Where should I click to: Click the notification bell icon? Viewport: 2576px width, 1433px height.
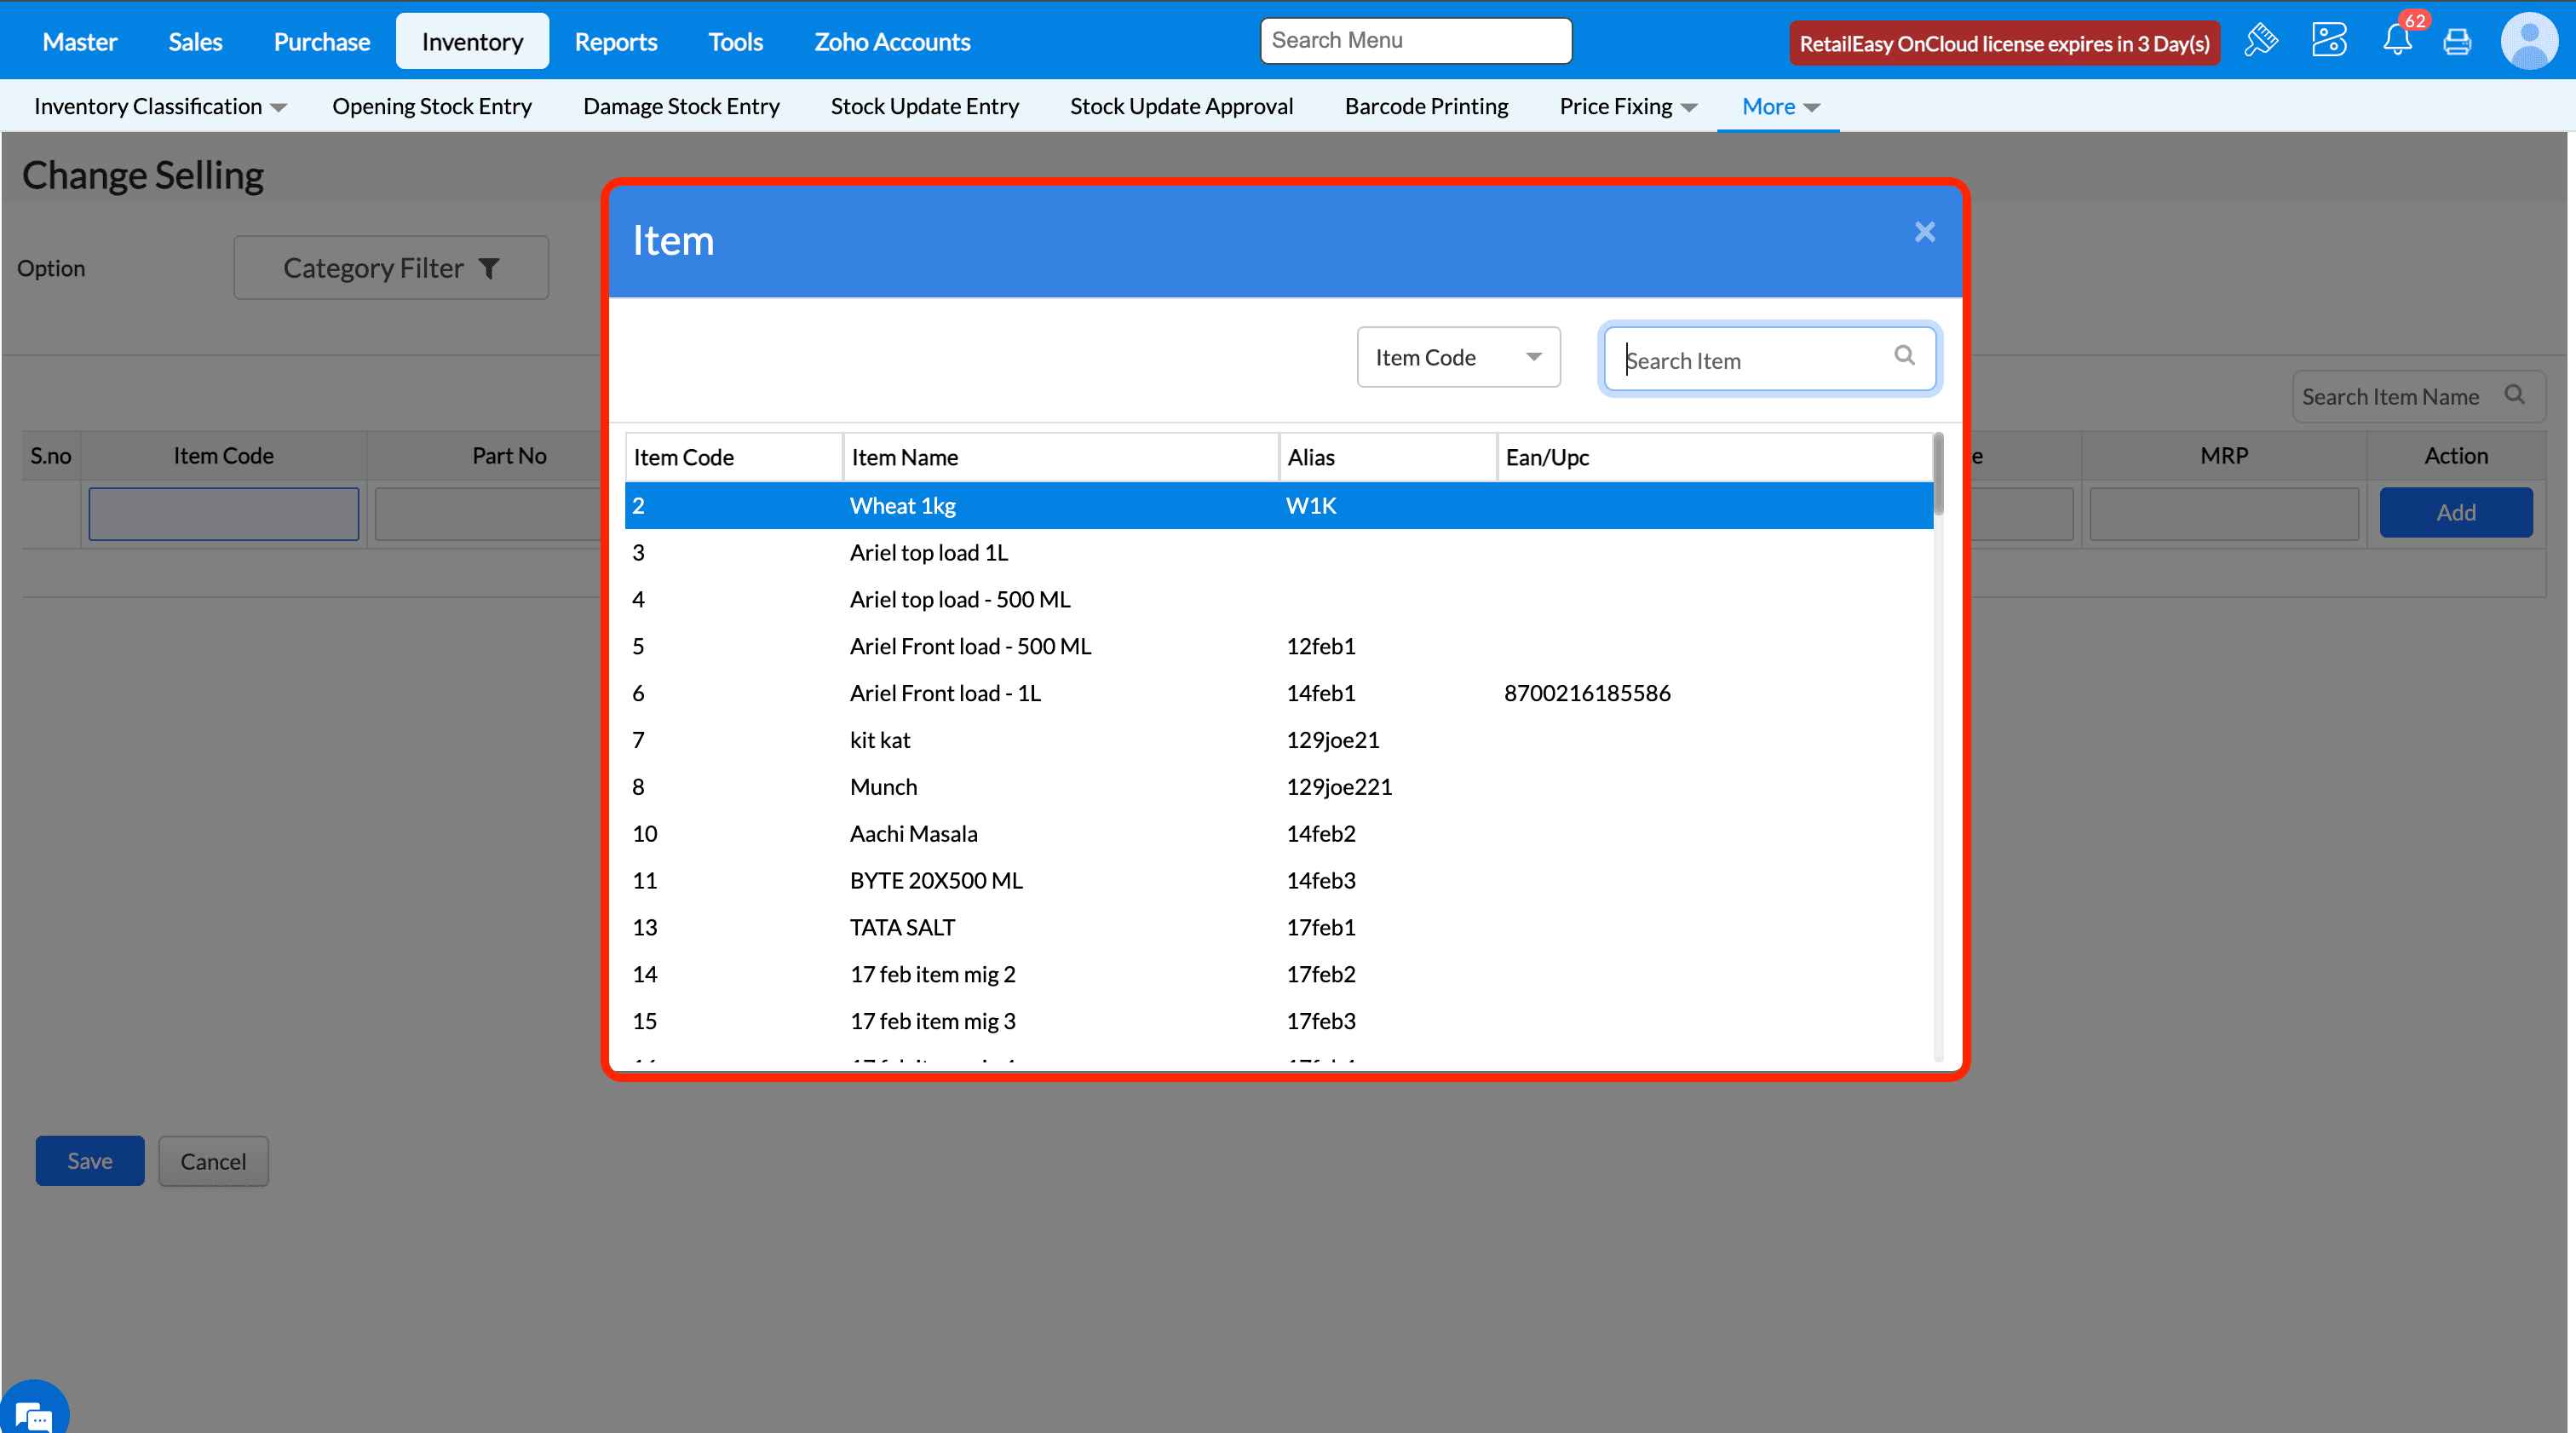[2396, 41]
